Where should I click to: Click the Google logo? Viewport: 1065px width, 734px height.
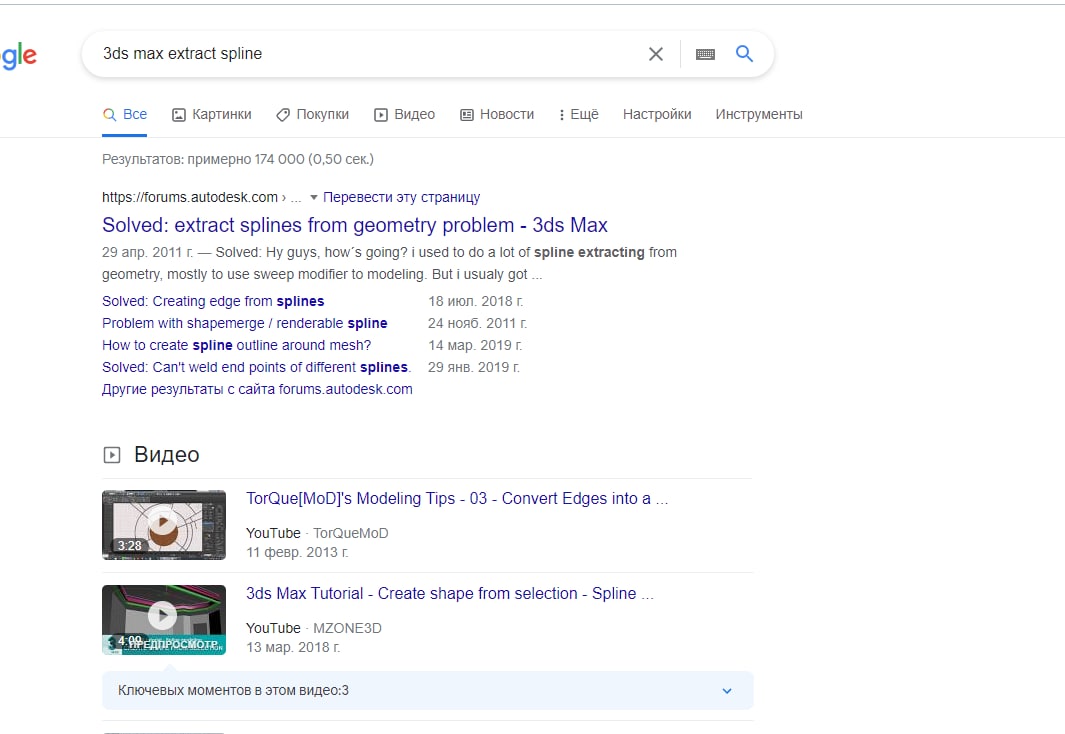pos(18,56)
